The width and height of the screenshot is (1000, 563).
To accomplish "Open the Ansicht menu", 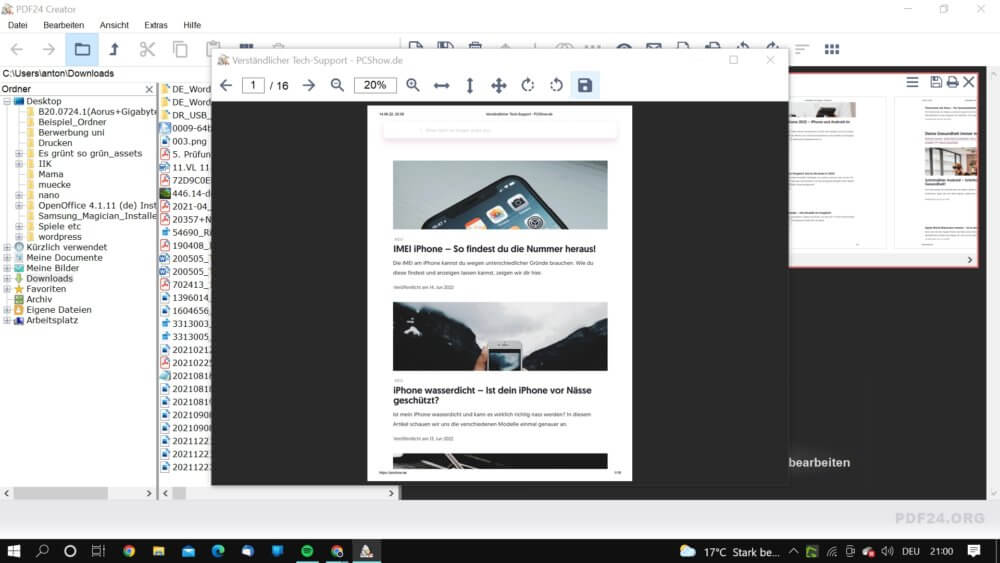I will pyautogui.click(x=114, y=25).
